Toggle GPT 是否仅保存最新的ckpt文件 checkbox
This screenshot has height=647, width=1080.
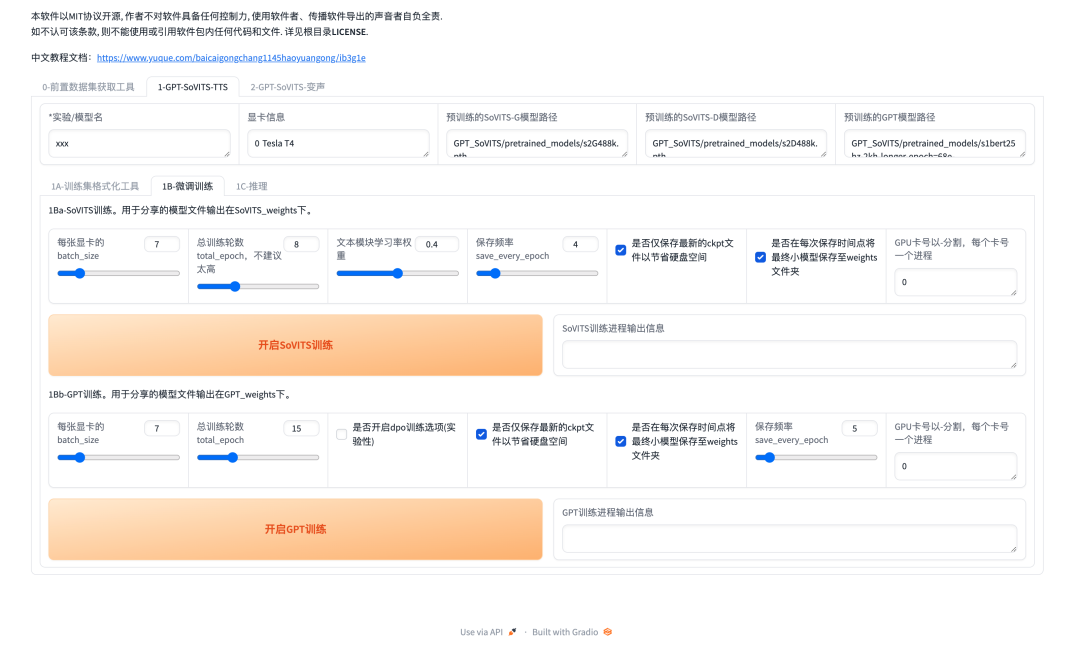pos(481,434)
